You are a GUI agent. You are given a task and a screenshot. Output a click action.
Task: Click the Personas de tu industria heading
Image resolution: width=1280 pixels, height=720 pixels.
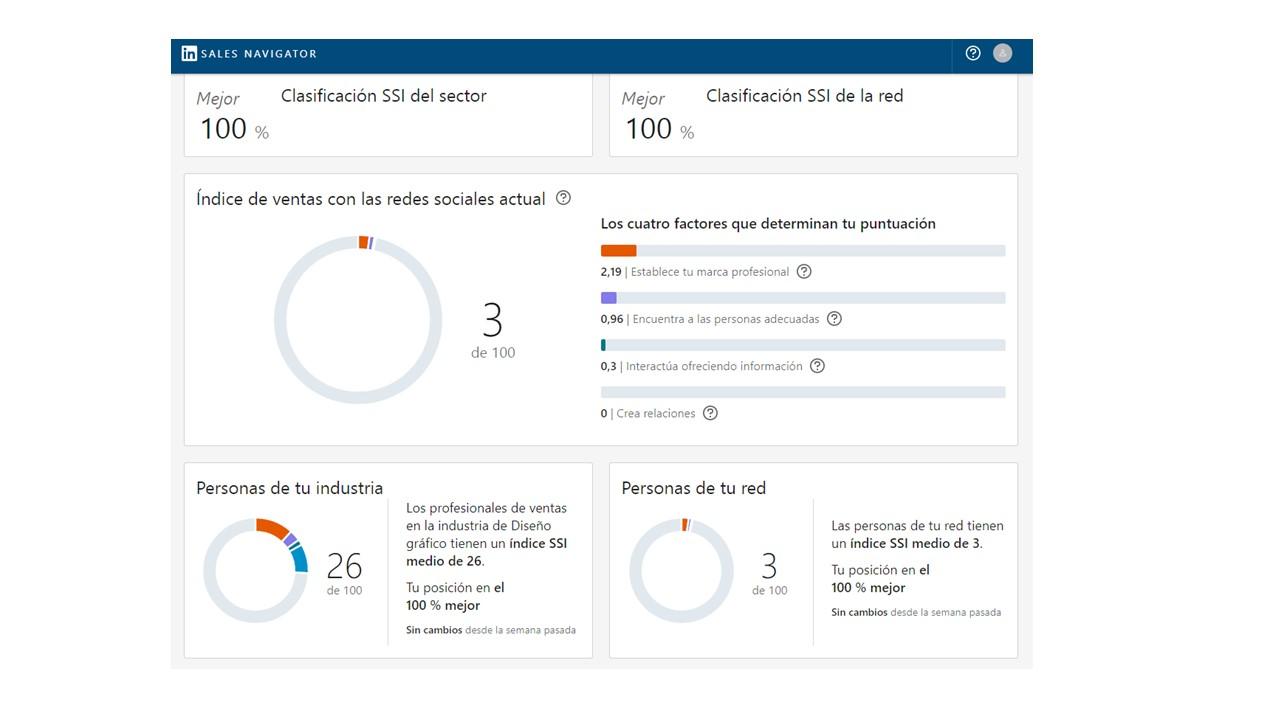tap(290, 488)
